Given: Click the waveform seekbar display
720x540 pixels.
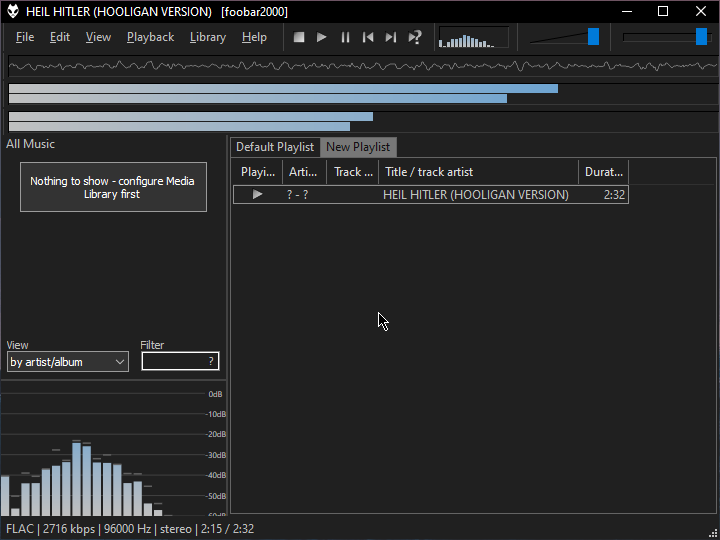Looking at the screenshot, I should pos(360,67).
